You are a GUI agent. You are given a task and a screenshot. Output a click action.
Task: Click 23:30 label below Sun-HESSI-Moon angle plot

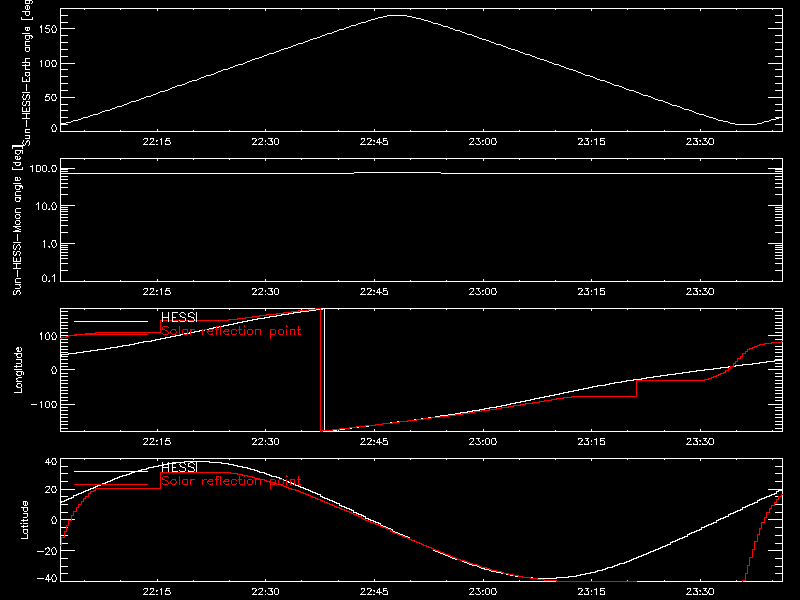tap(700, 291)
